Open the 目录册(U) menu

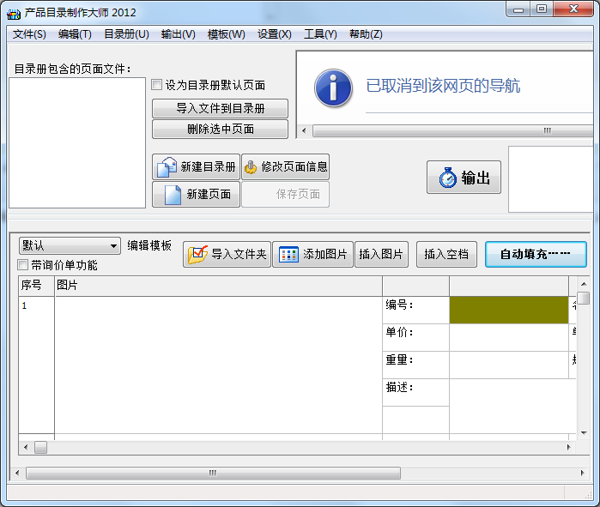[x=126, y=34]
